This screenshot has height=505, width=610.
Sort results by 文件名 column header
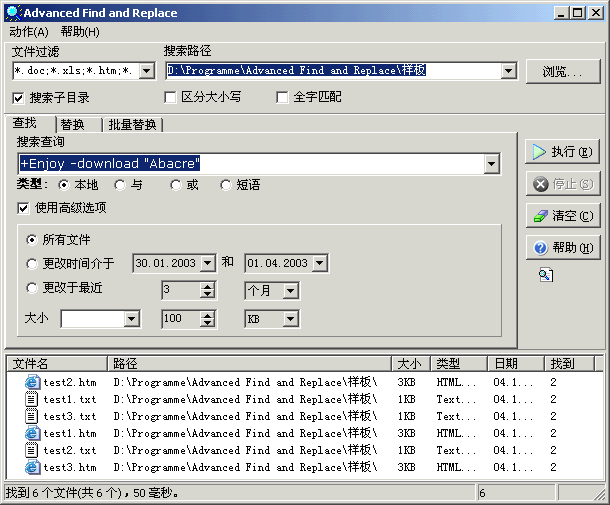pos(57,364)
